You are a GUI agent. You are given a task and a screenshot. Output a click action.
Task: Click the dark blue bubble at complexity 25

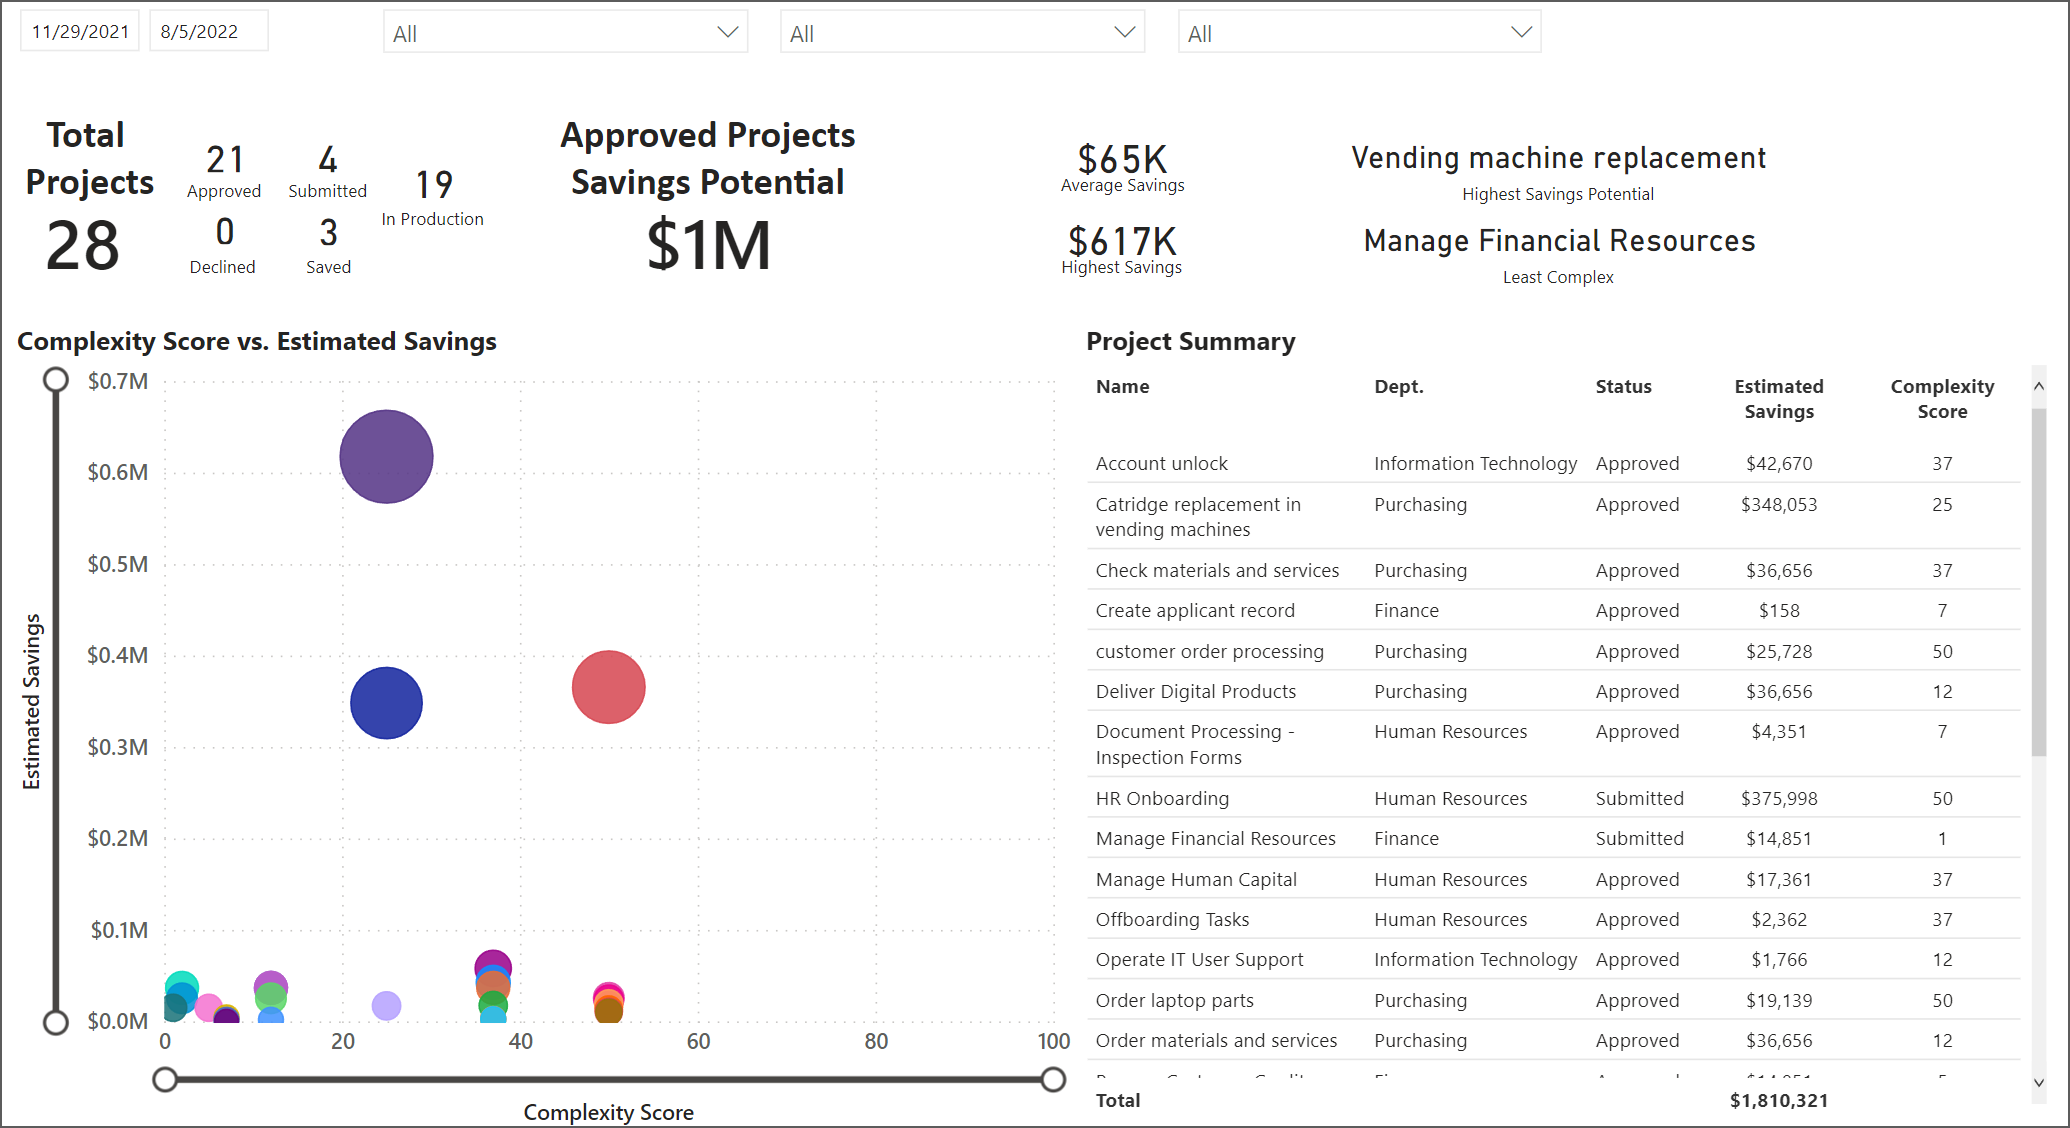tap(386, 703)
